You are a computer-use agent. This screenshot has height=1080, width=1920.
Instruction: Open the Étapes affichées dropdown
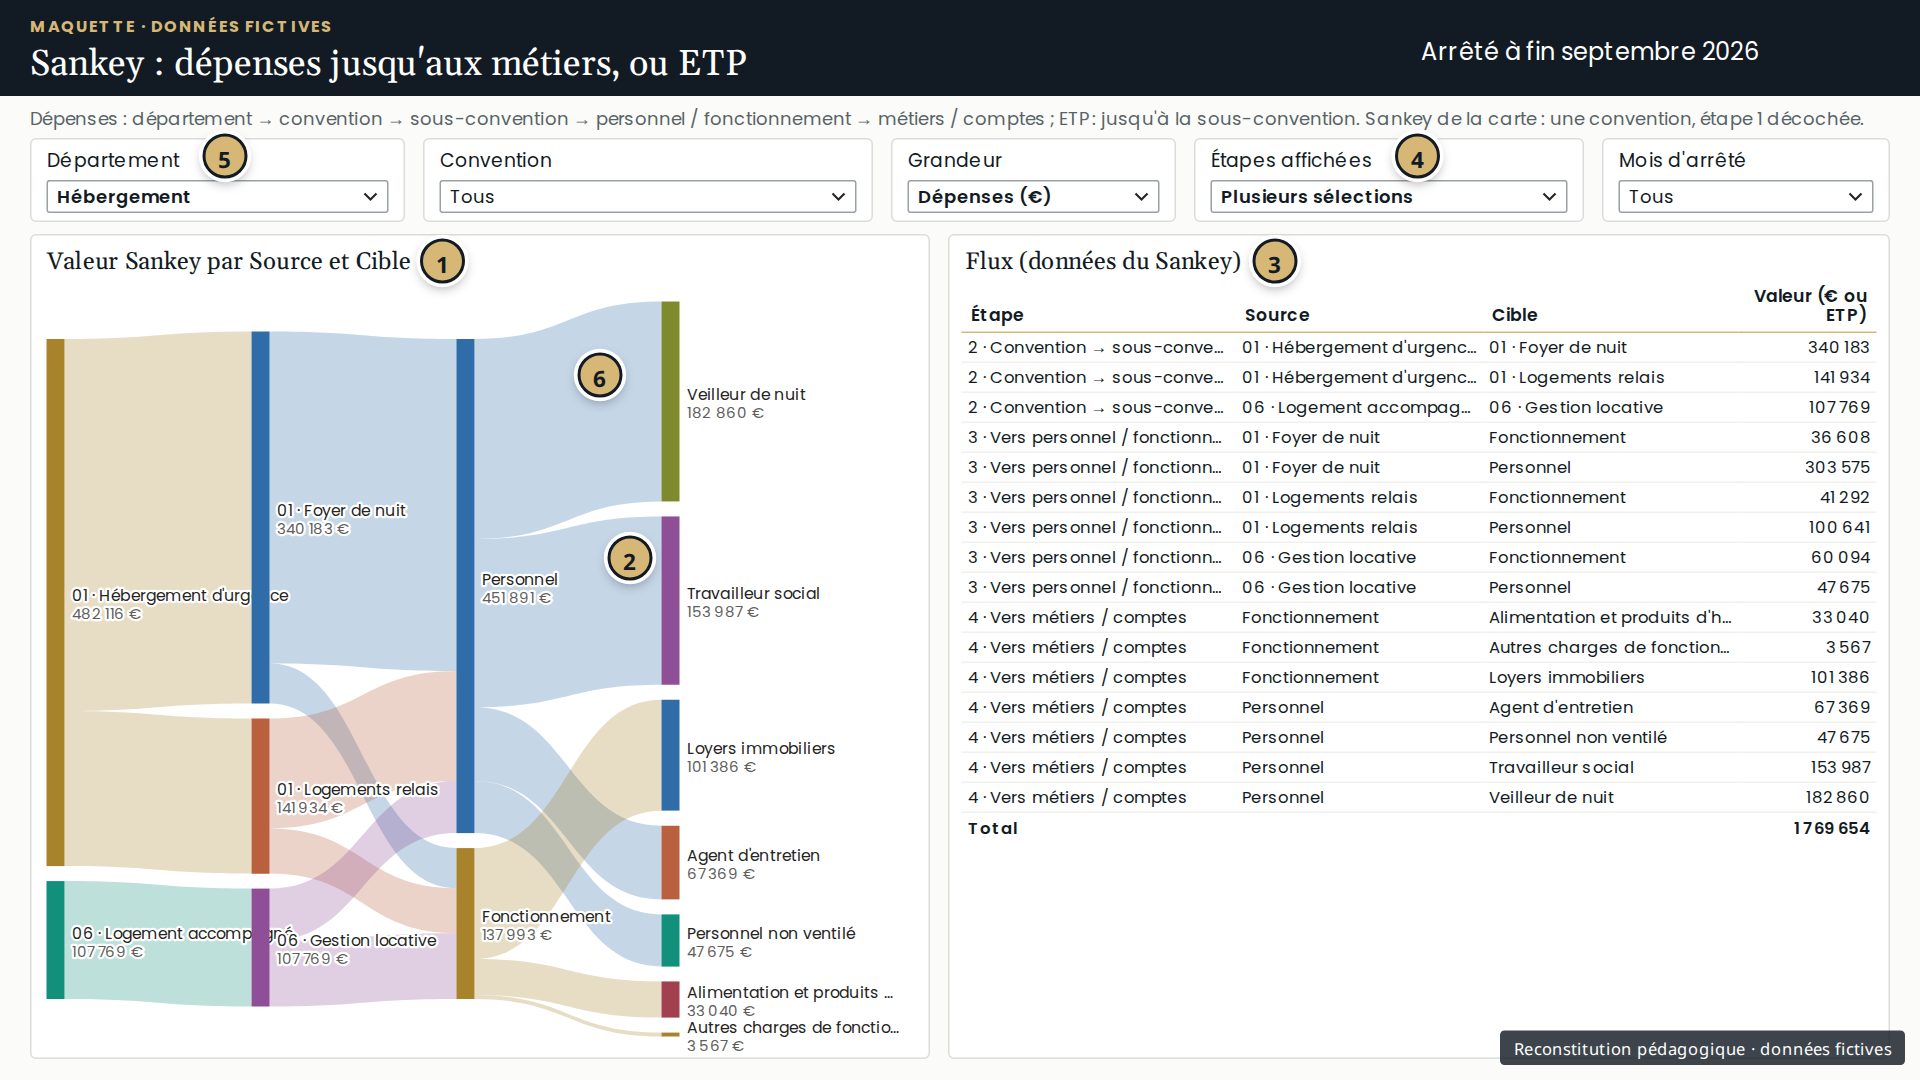[1388, 197]
